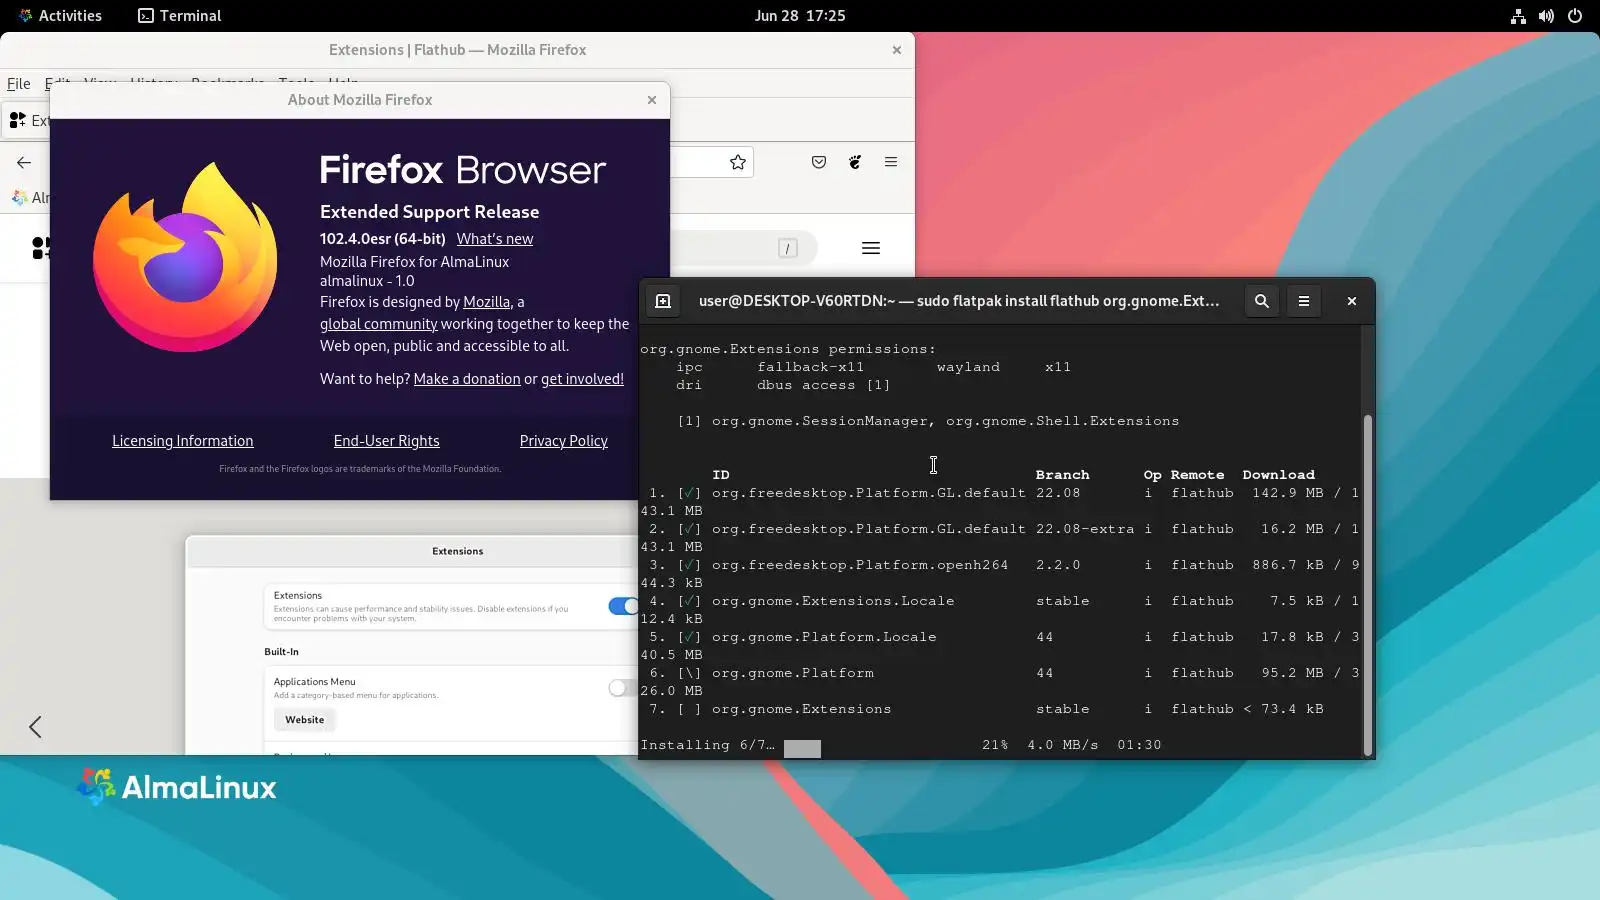This screenshot has height=900, width=1600.
Task: Open End-User Rights
Action: coord(387,441)
